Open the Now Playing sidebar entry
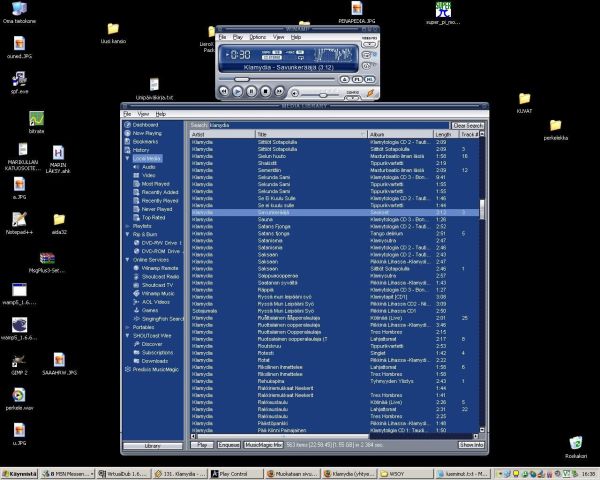This screenshot has height=480, width=600. (147, 133)
